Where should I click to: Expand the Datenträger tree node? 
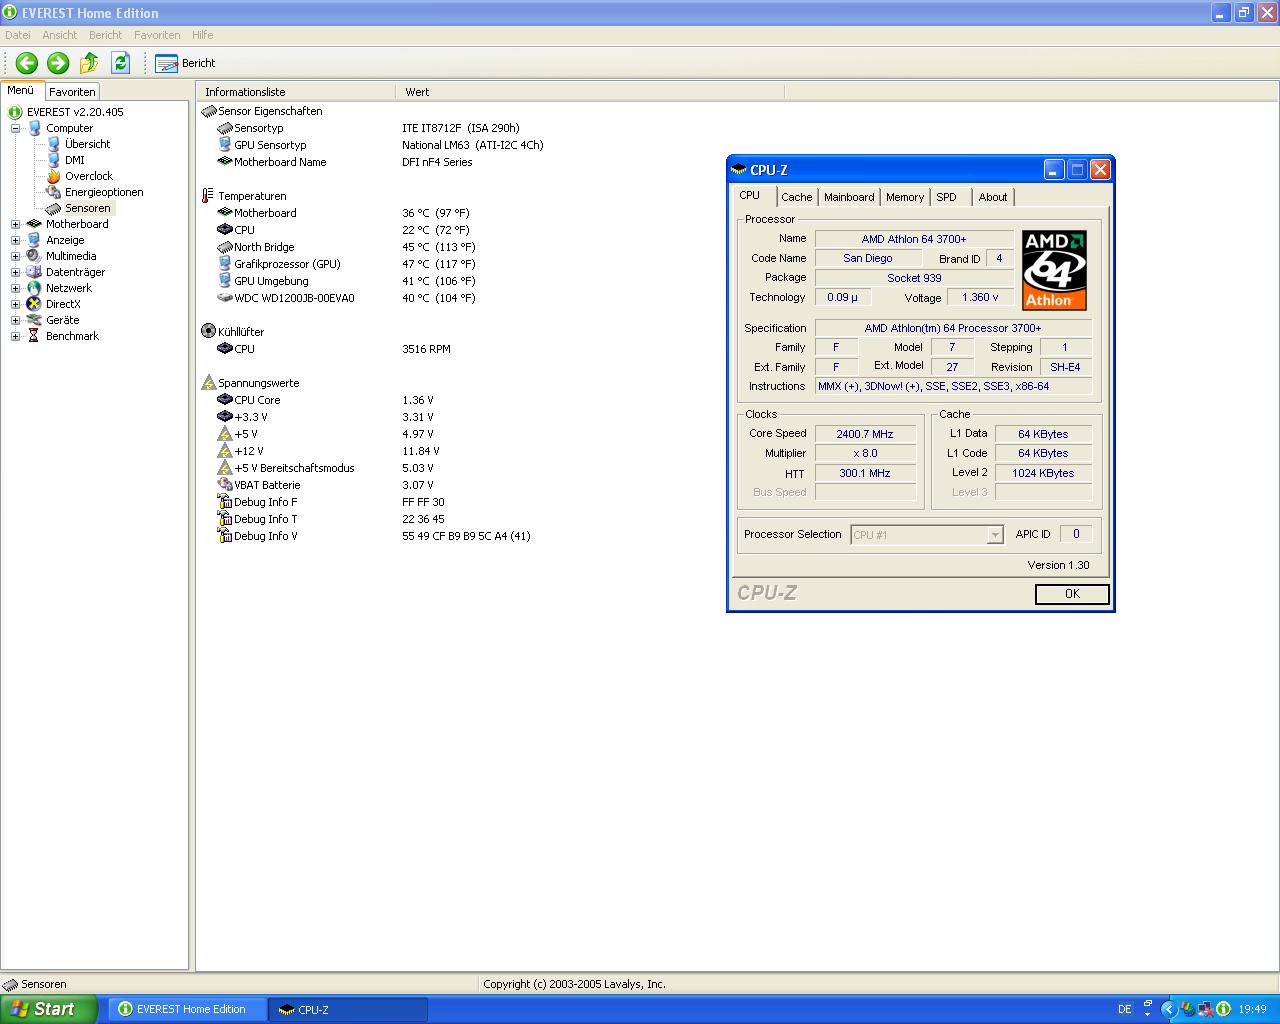click(15, 272)
